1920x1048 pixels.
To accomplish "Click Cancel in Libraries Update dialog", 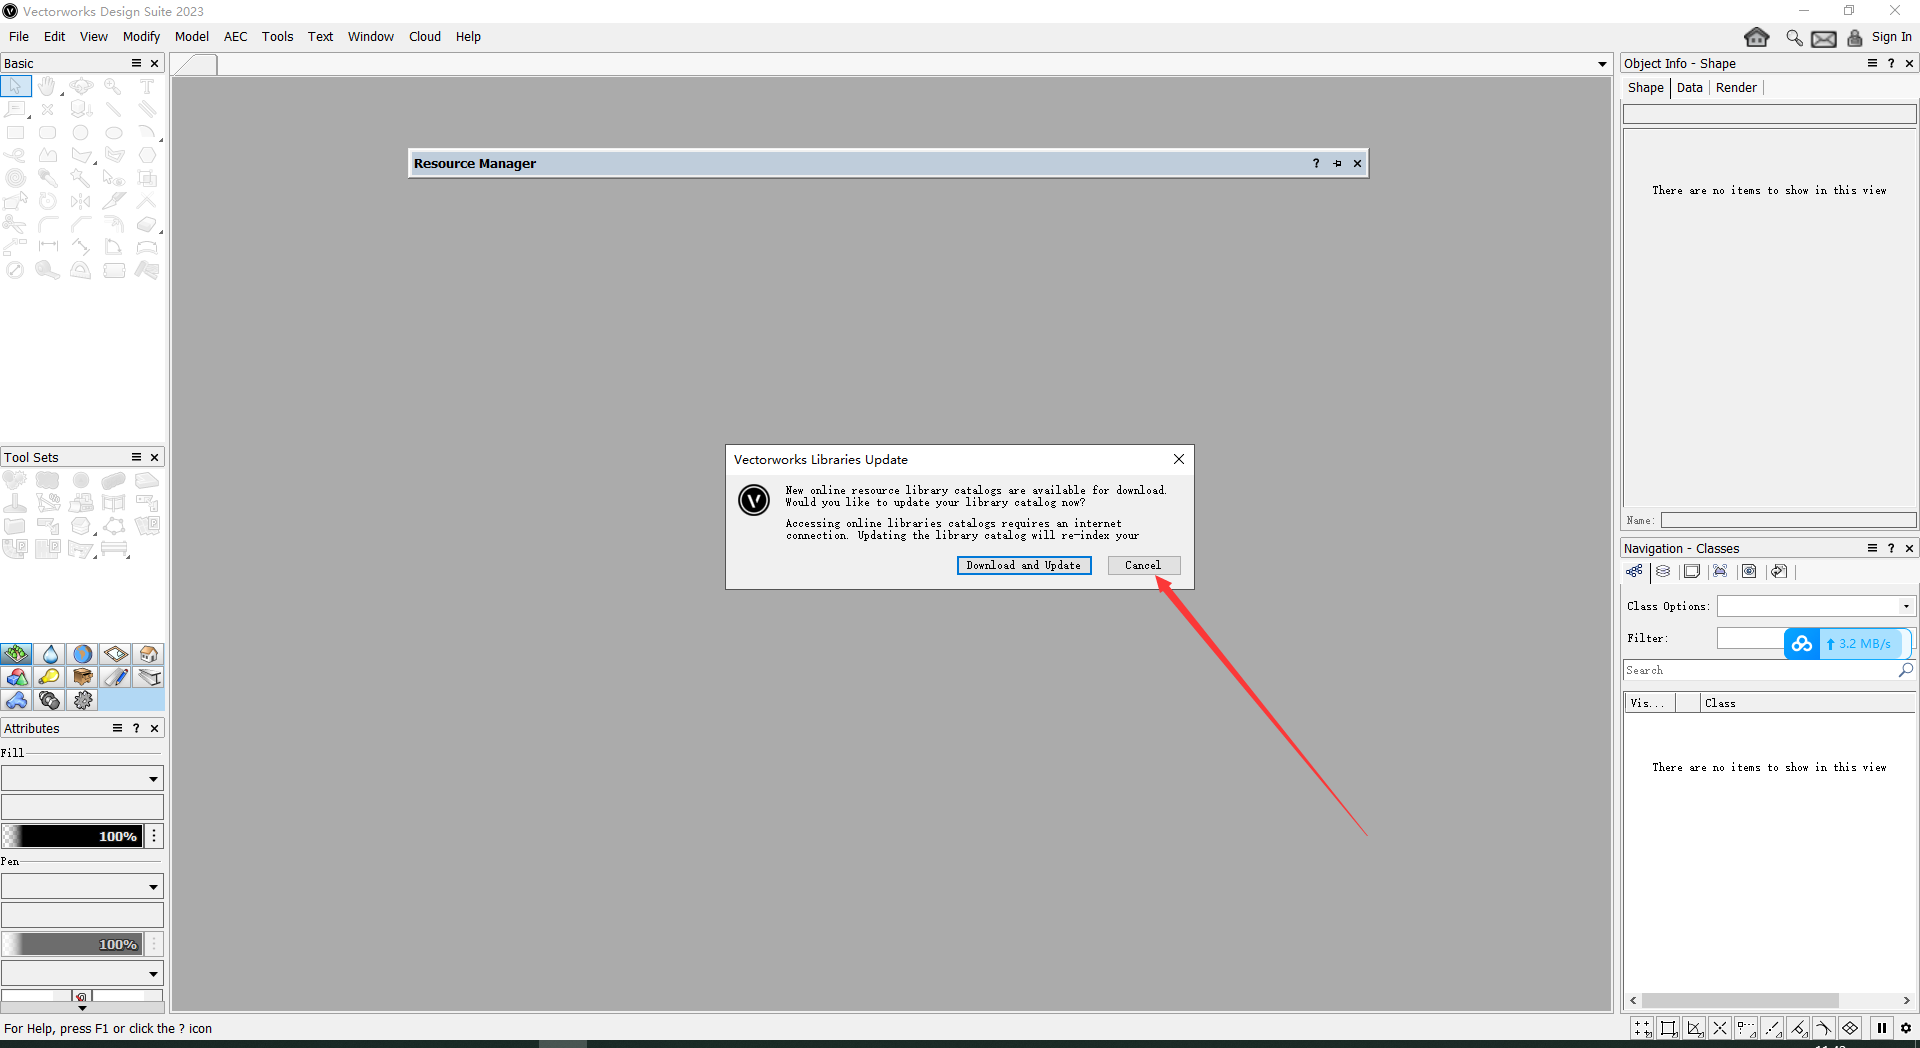I will [x=1143, y=566].
